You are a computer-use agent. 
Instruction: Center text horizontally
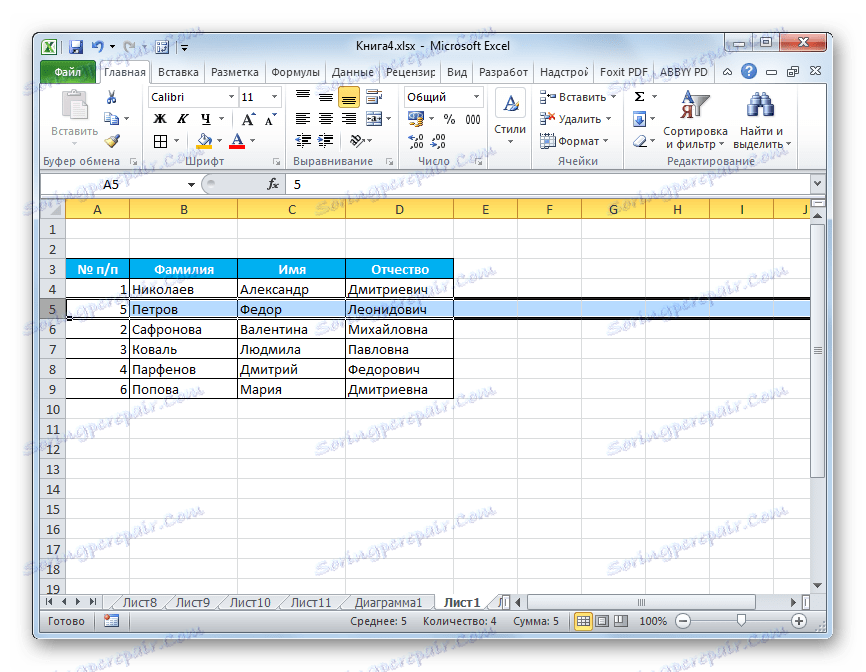point(326,119)
